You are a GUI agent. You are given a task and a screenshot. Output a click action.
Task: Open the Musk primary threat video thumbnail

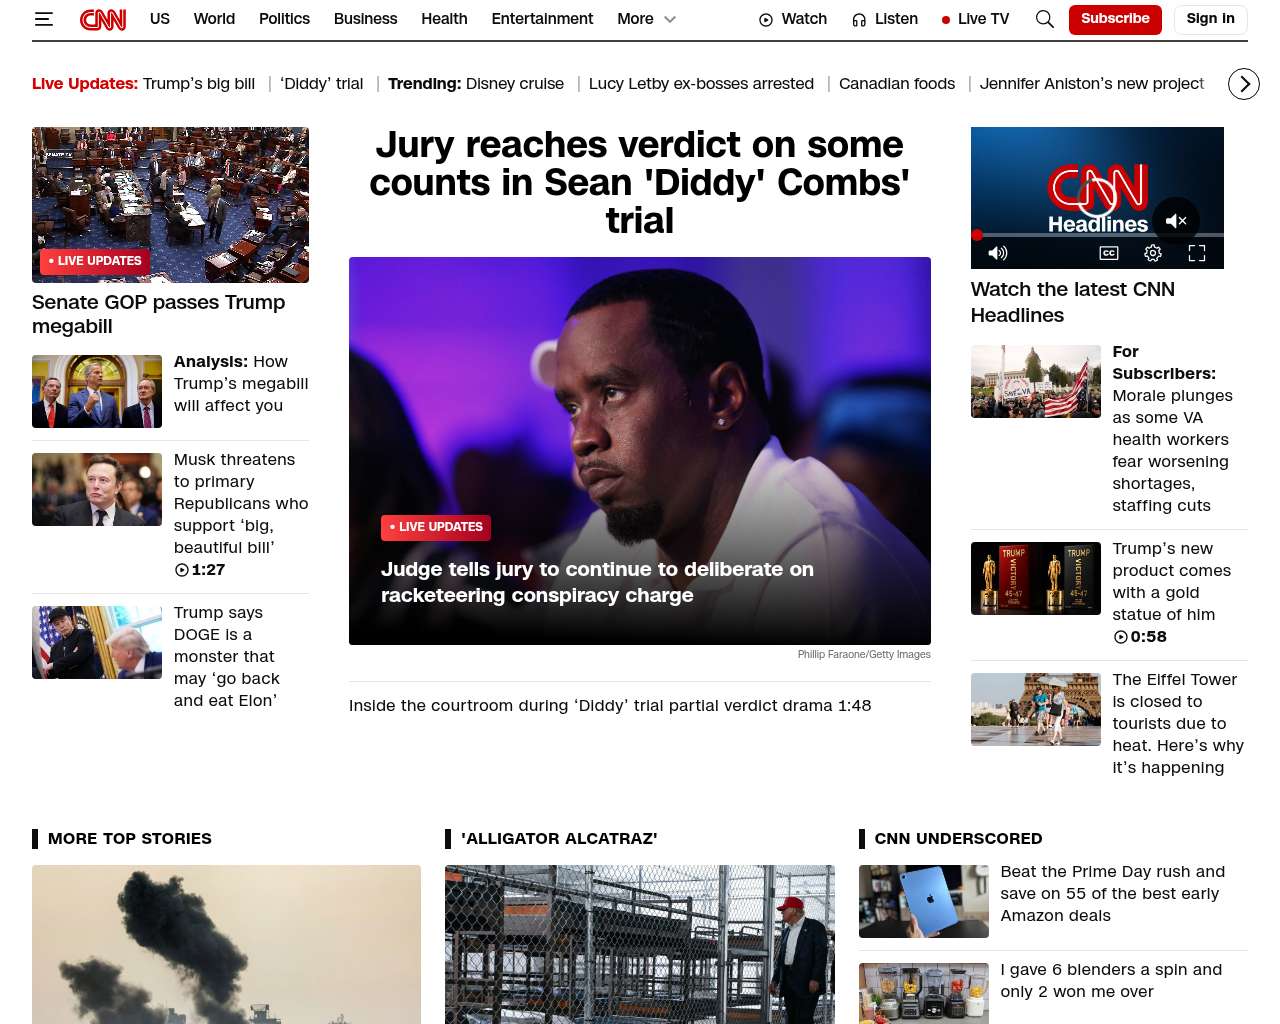(97, 489)
